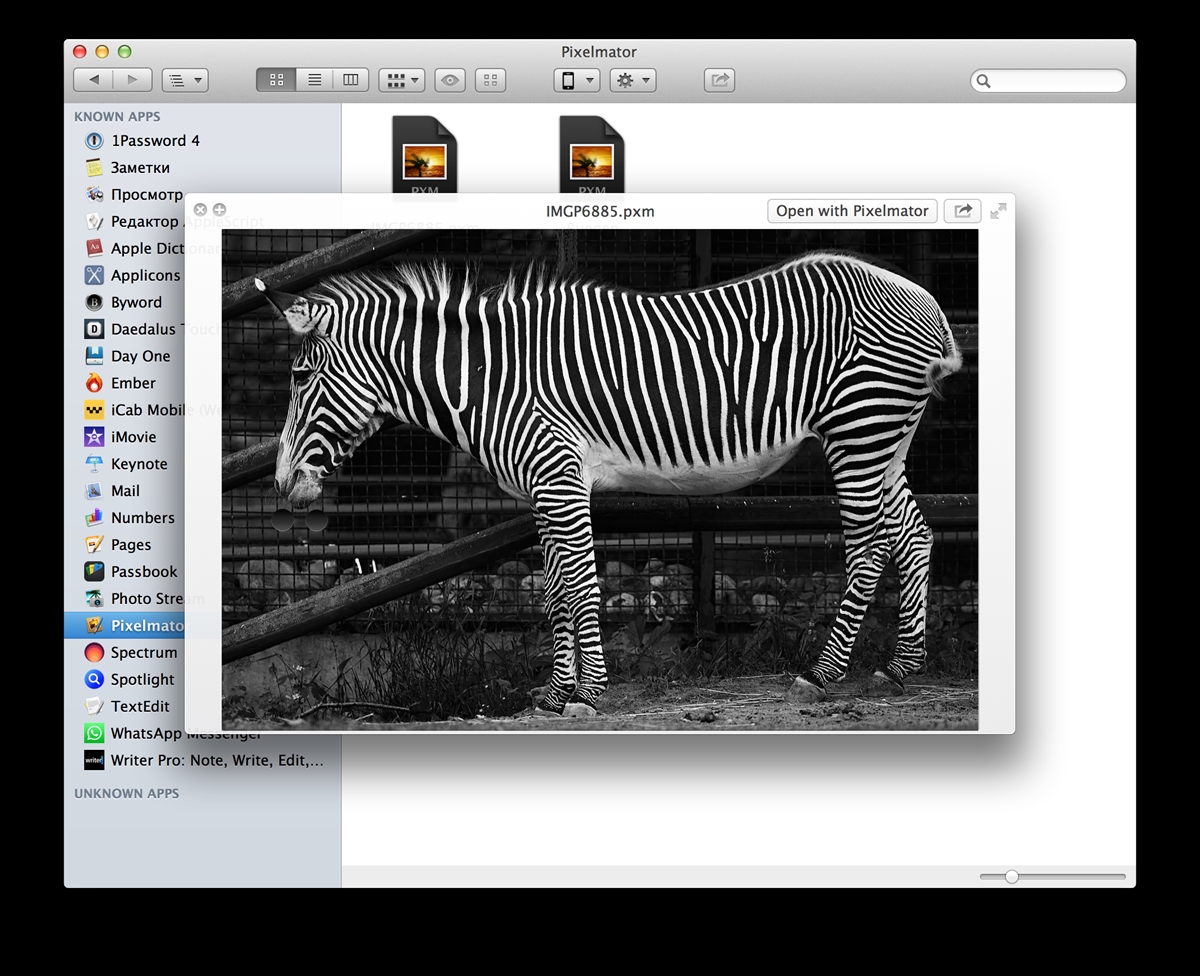Select Keynote in the Known Apps list

coord(139,464)
